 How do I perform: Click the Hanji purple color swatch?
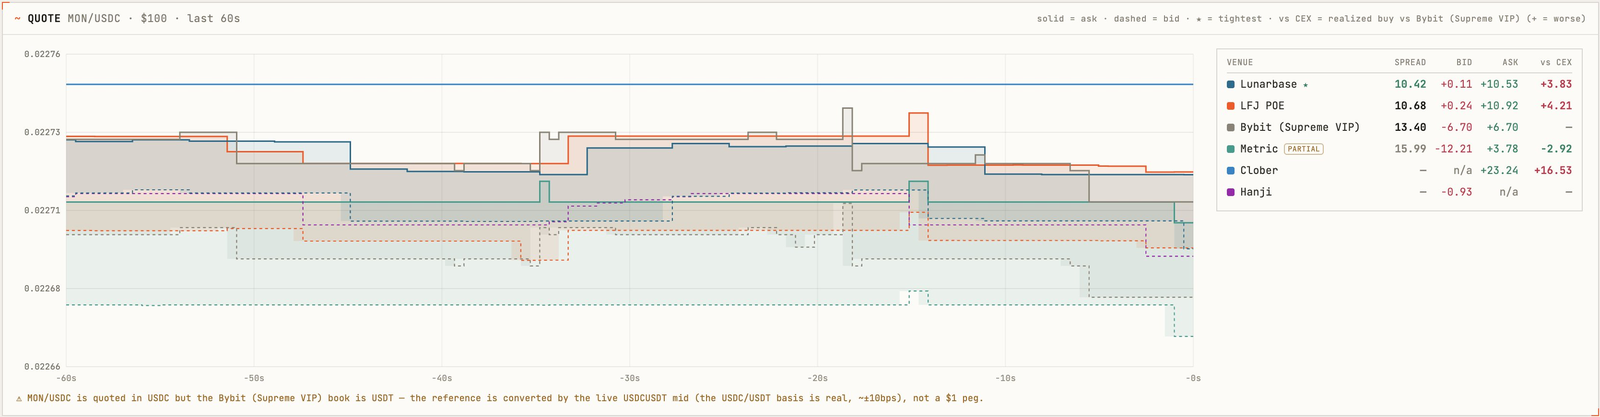(x=1231, y=192)
